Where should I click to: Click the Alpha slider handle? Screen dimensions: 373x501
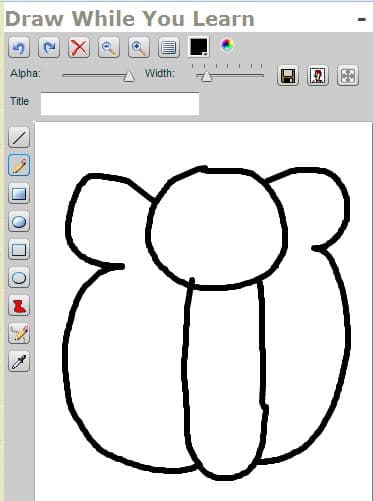(129, 76)
